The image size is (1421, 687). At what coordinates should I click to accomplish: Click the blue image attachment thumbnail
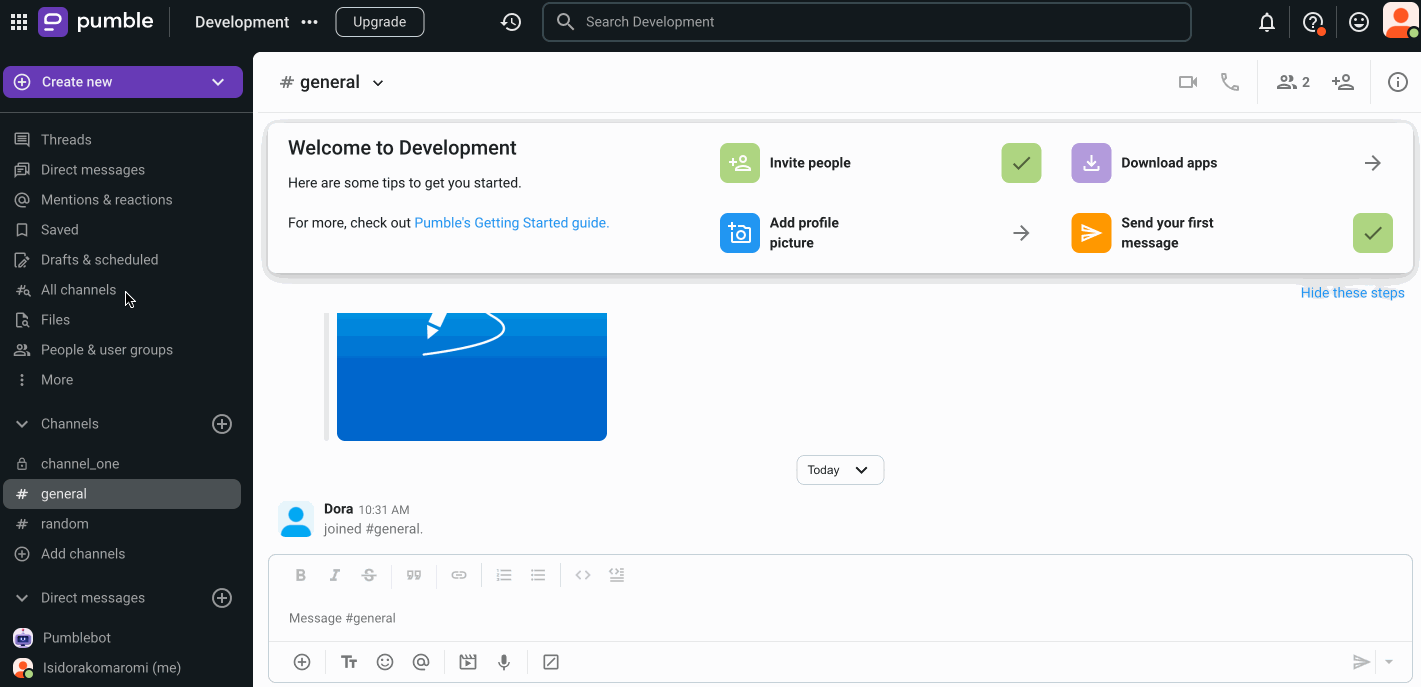472,377
